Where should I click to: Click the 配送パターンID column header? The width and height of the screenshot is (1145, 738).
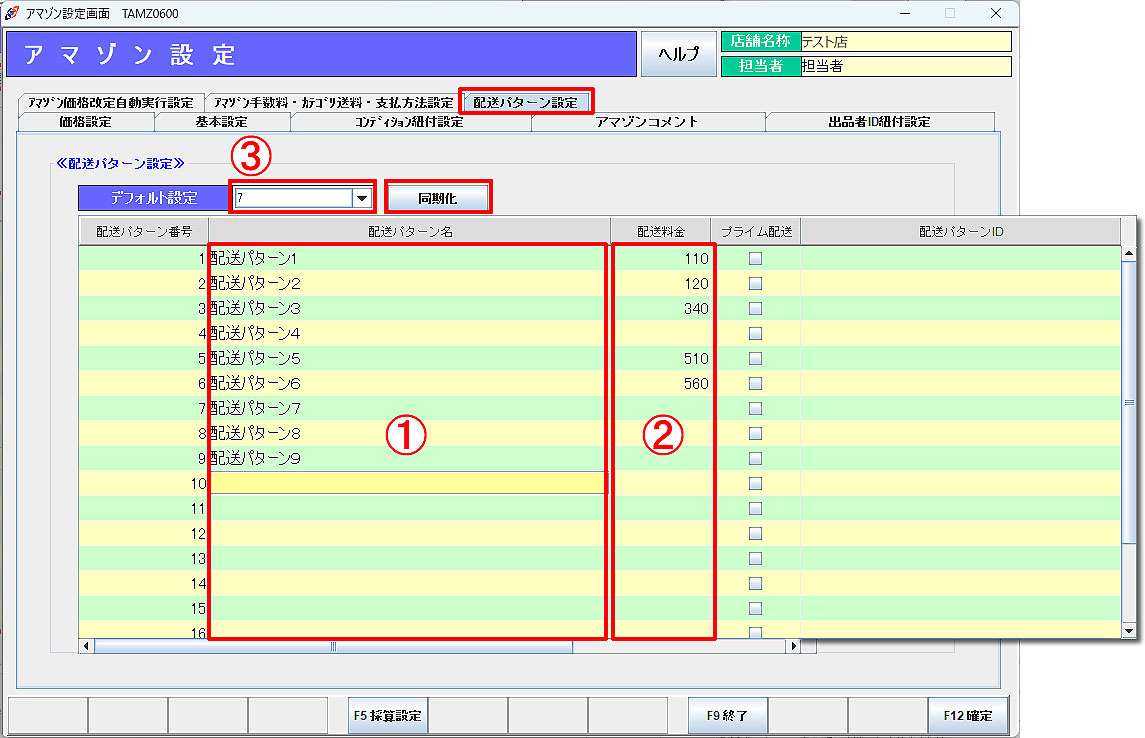pos(961,231)
